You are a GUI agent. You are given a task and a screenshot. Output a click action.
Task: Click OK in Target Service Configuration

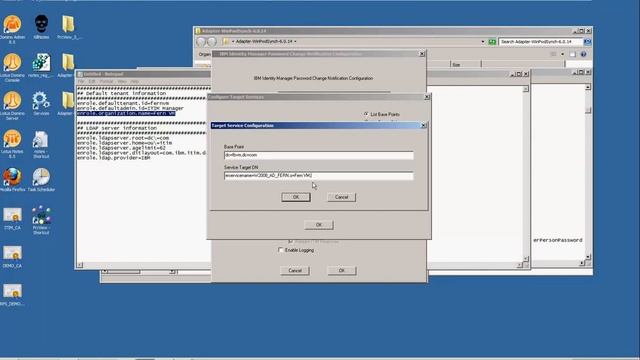coord(296,197)
